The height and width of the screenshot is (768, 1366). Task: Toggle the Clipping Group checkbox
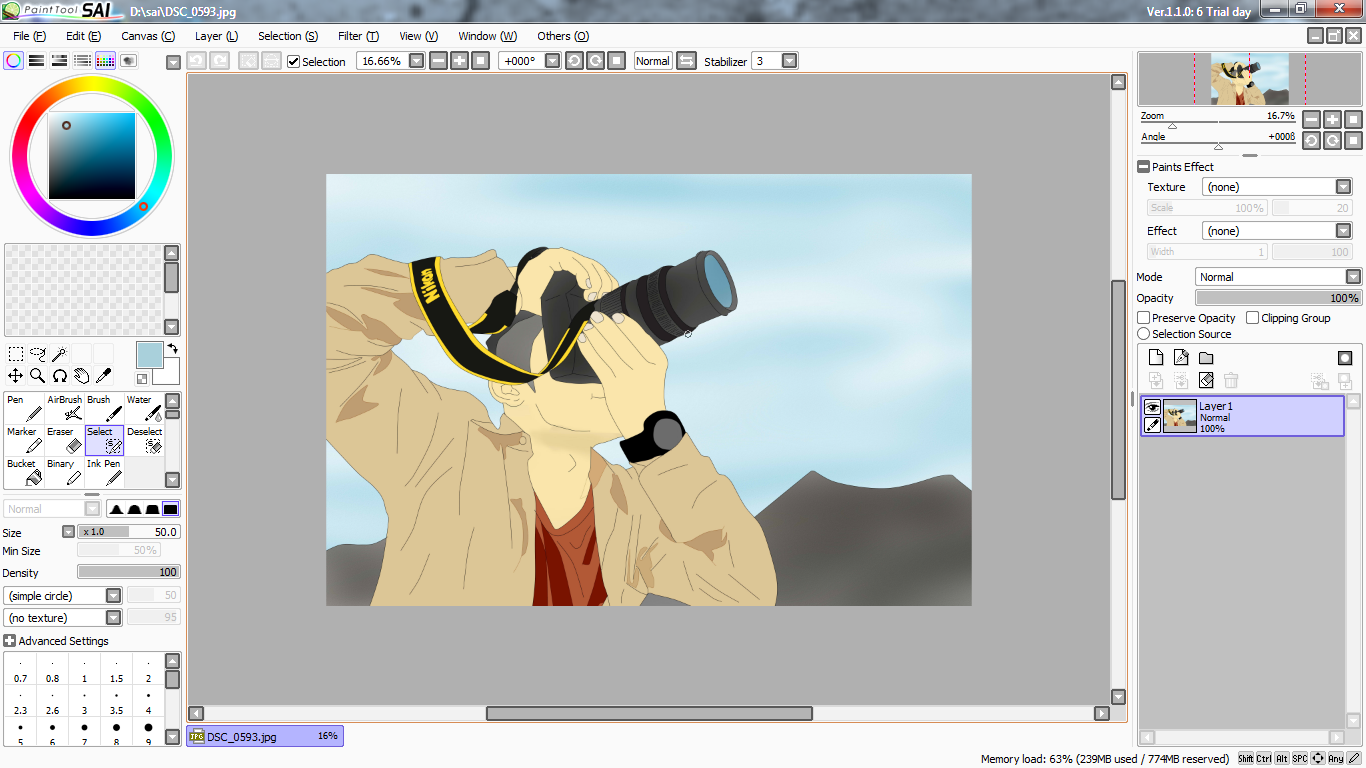[1252, 317]
